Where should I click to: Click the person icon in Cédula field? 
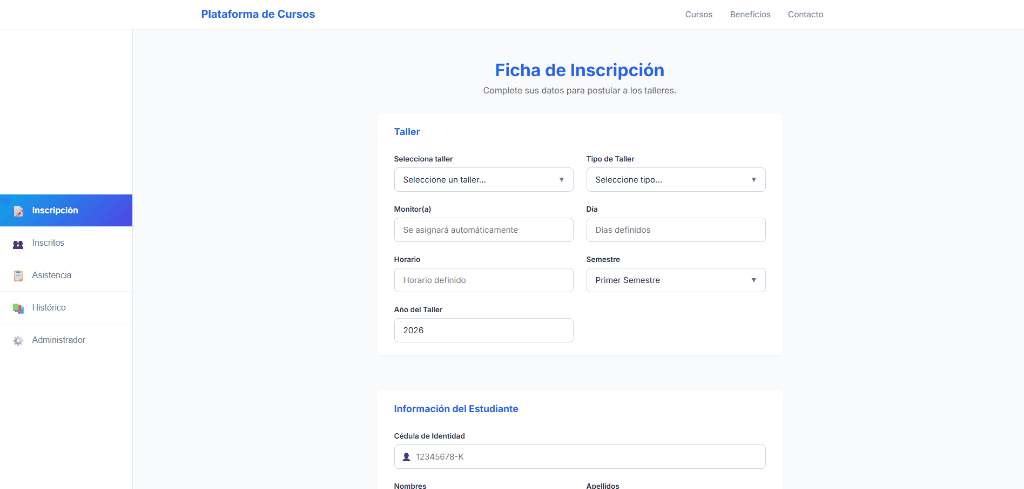click(x=406, y=457)
